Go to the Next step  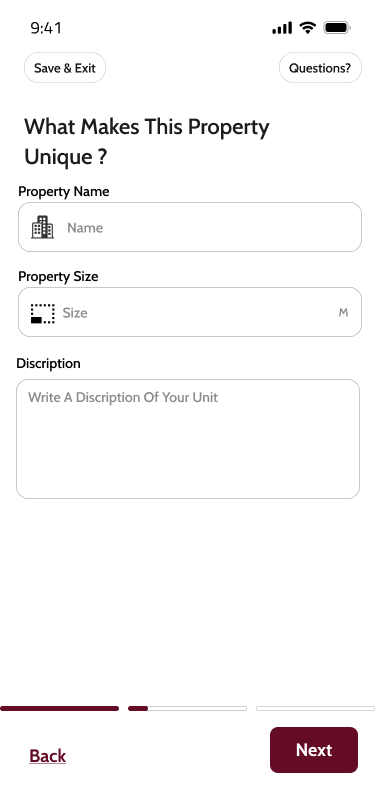314,750
